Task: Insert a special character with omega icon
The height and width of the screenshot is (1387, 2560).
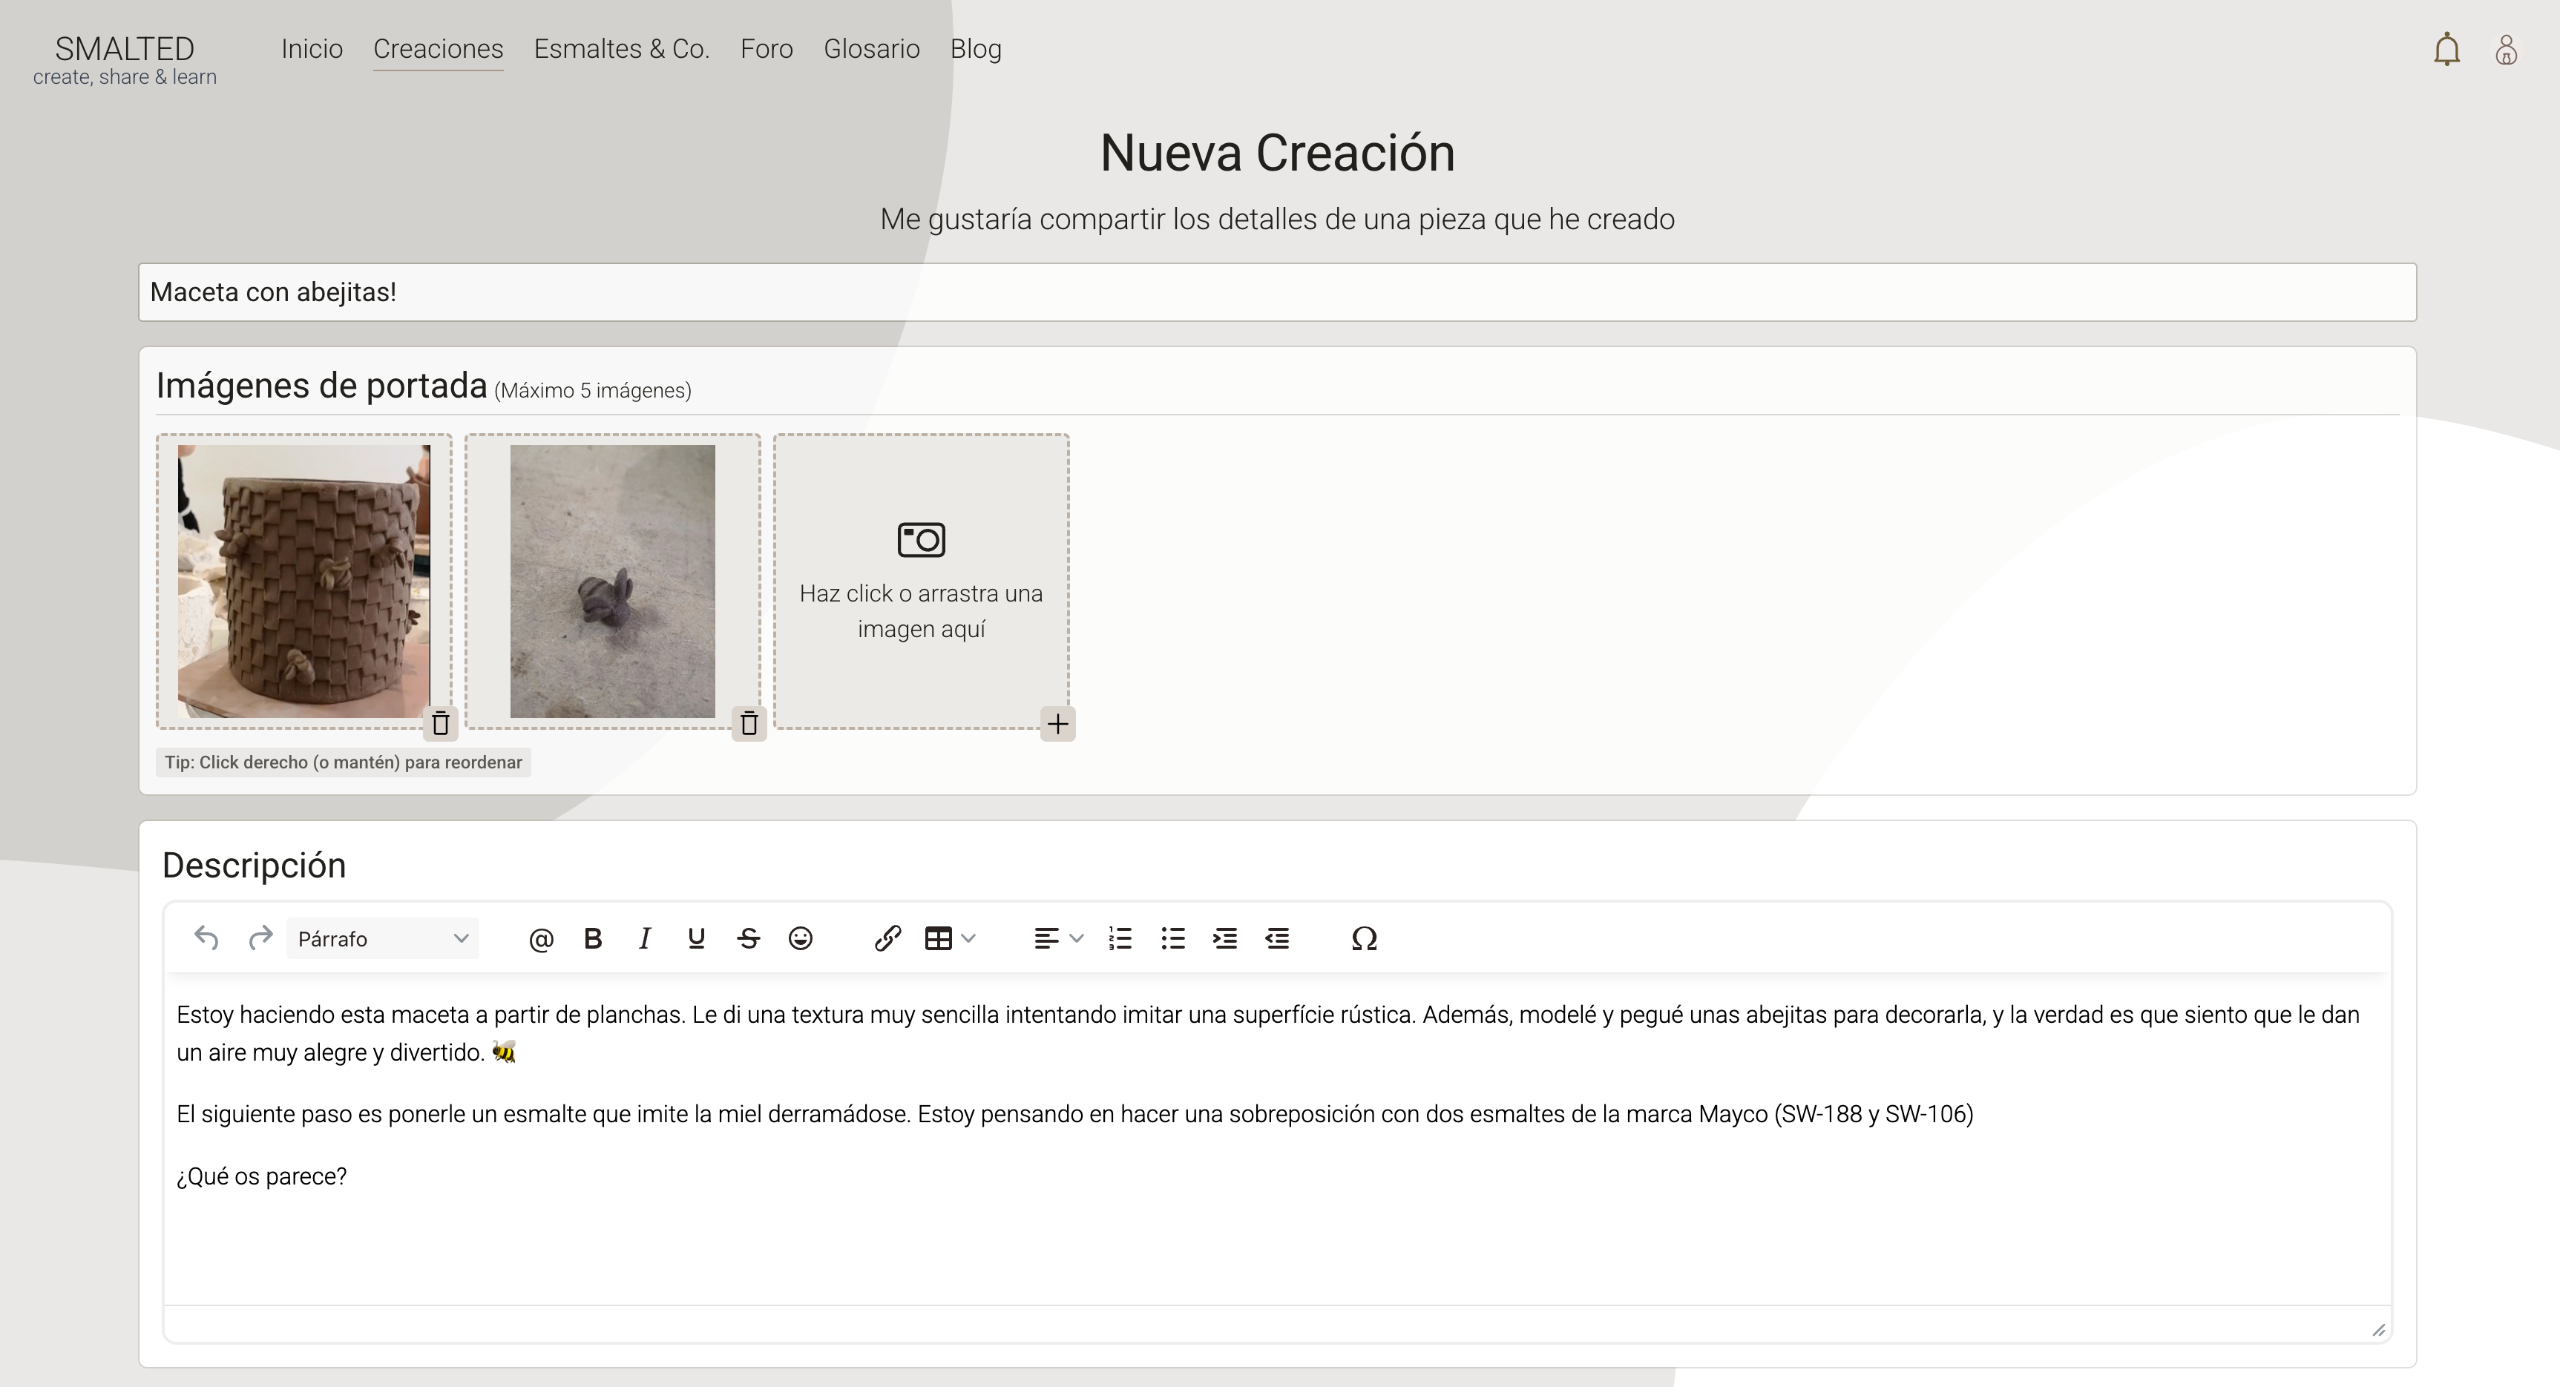Action: (x=1364, y=939)
